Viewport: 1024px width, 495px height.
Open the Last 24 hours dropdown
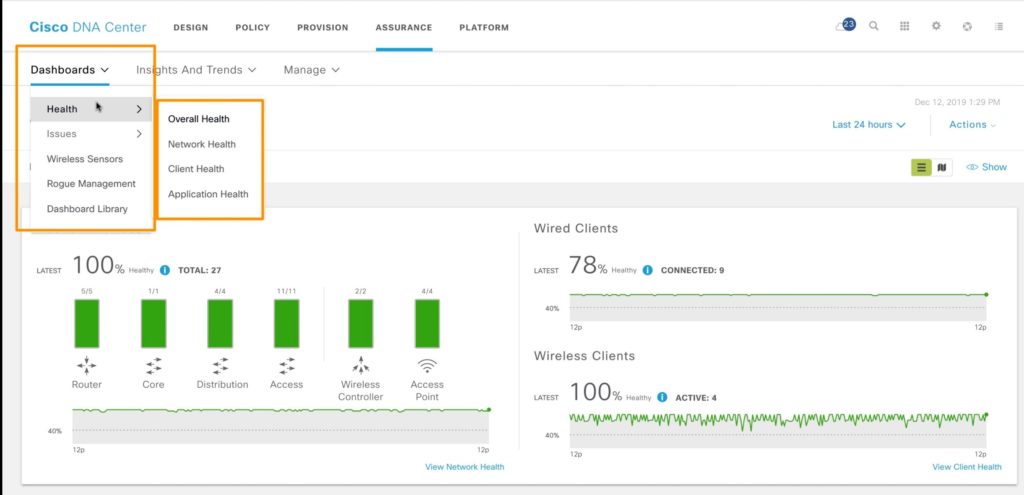click(x=869, y=125)
